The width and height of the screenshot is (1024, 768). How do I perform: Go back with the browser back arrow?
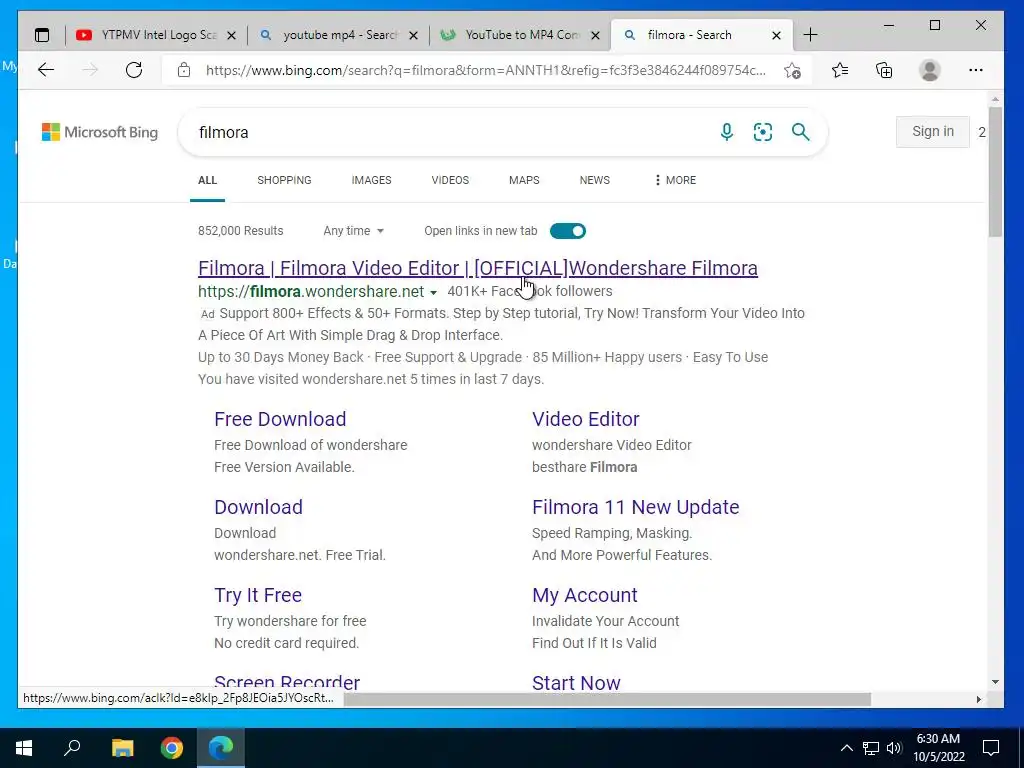coord(46,70)
